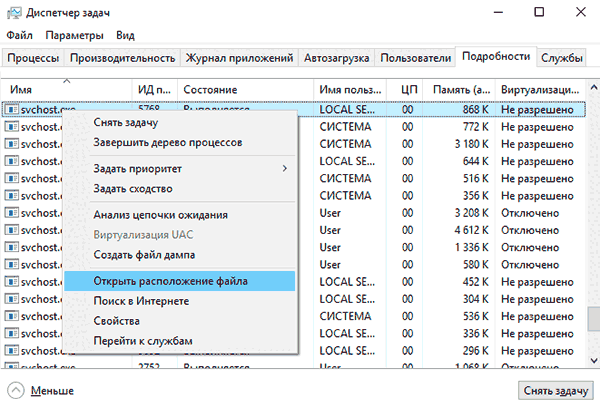Select Отключено in the 3 208 K row

pos(530,213)
